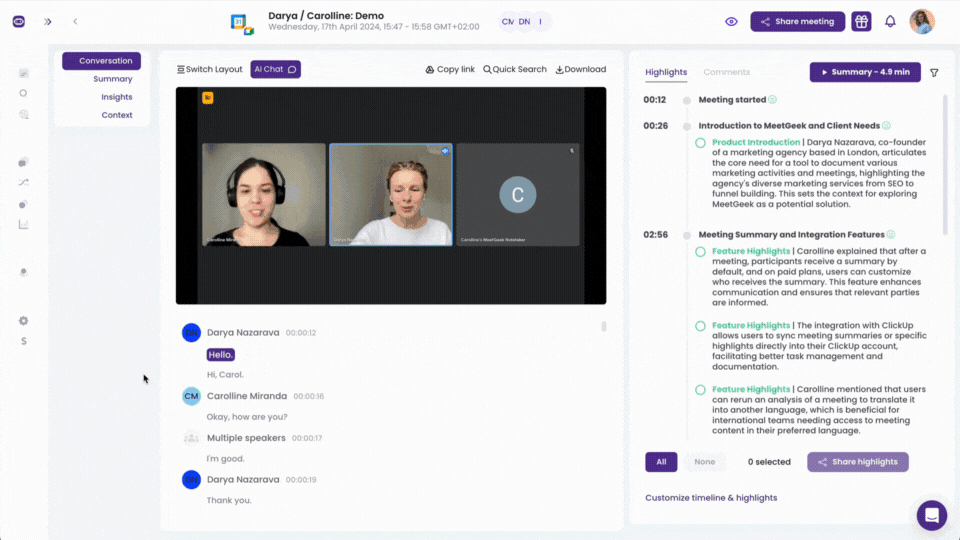Screen dimensions: 960x540
Task: Download the meeting recording
Action: click(580, 69)
